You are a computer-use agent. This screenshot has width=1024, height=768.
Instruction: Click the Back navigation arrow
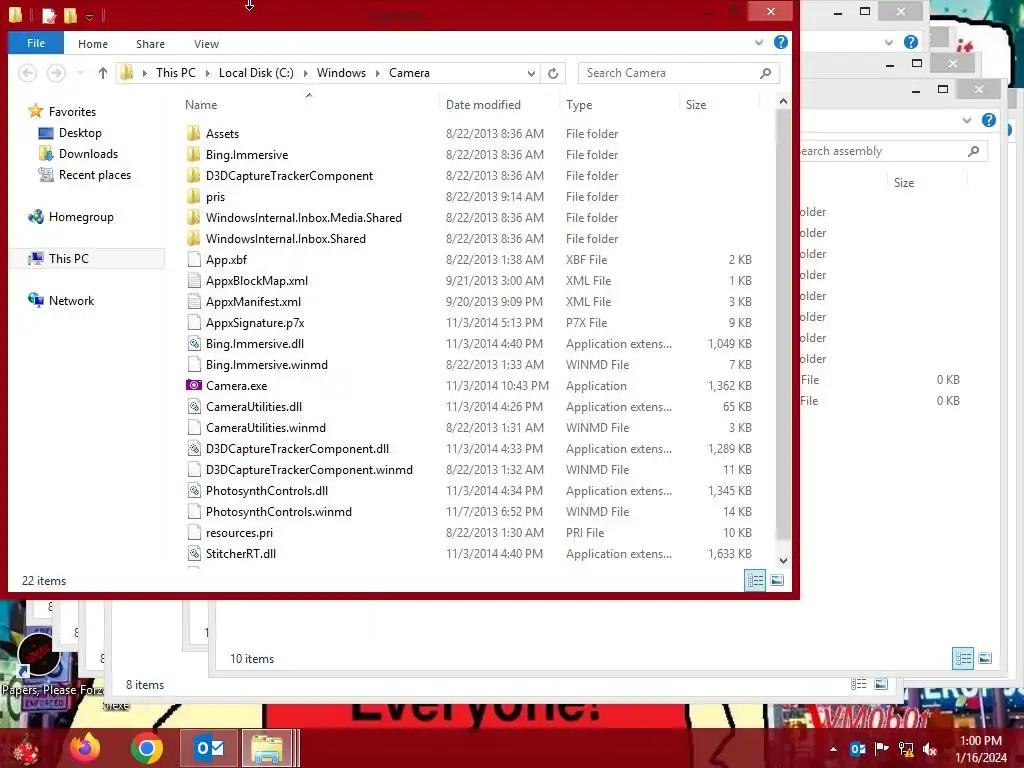click(x=27, y=73)
